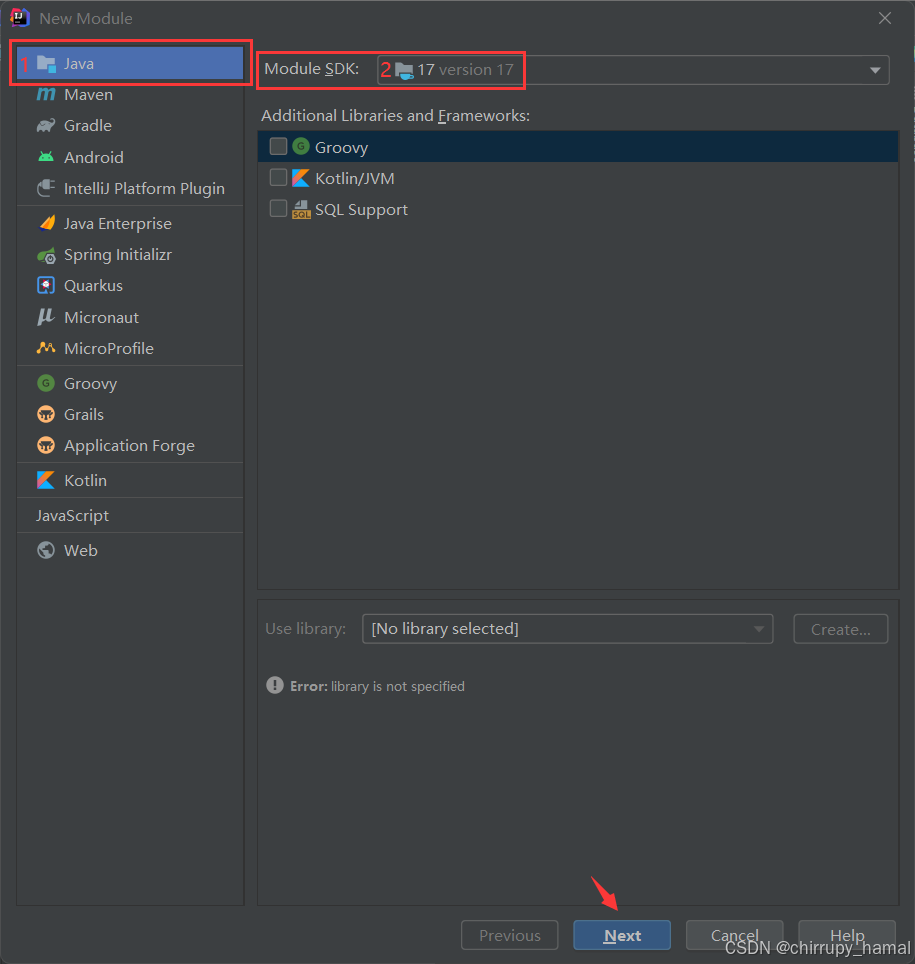Open the Use library combo box
Image resolution: width=915 pixels, height=964 pixels.
pos(568,629)
